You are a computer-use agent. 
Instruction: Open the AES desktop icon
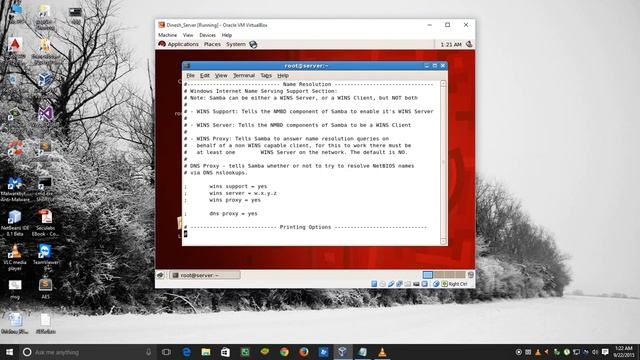click(x=45, y=288)
